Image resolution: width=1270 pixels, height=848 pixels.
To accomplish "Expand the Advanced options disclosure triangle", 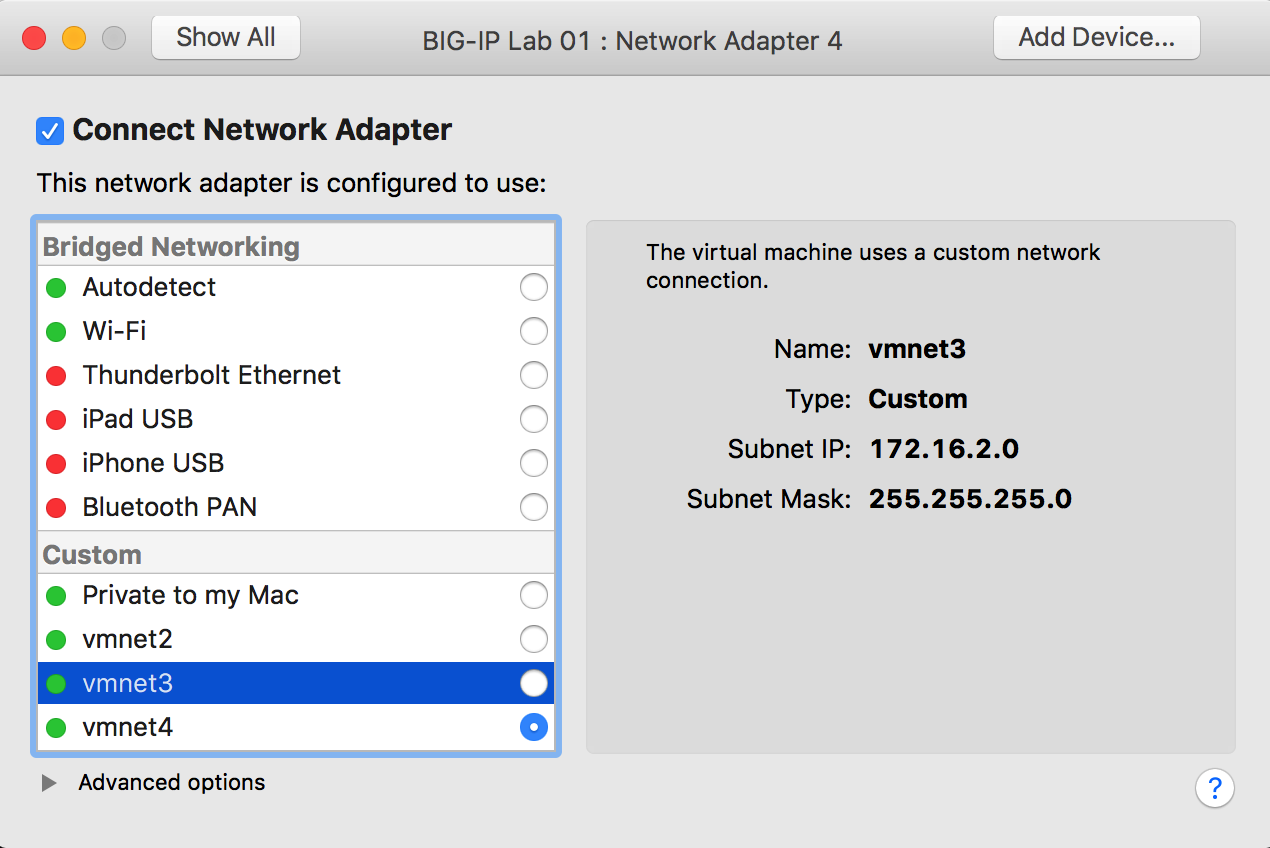I will pos(49,783).
